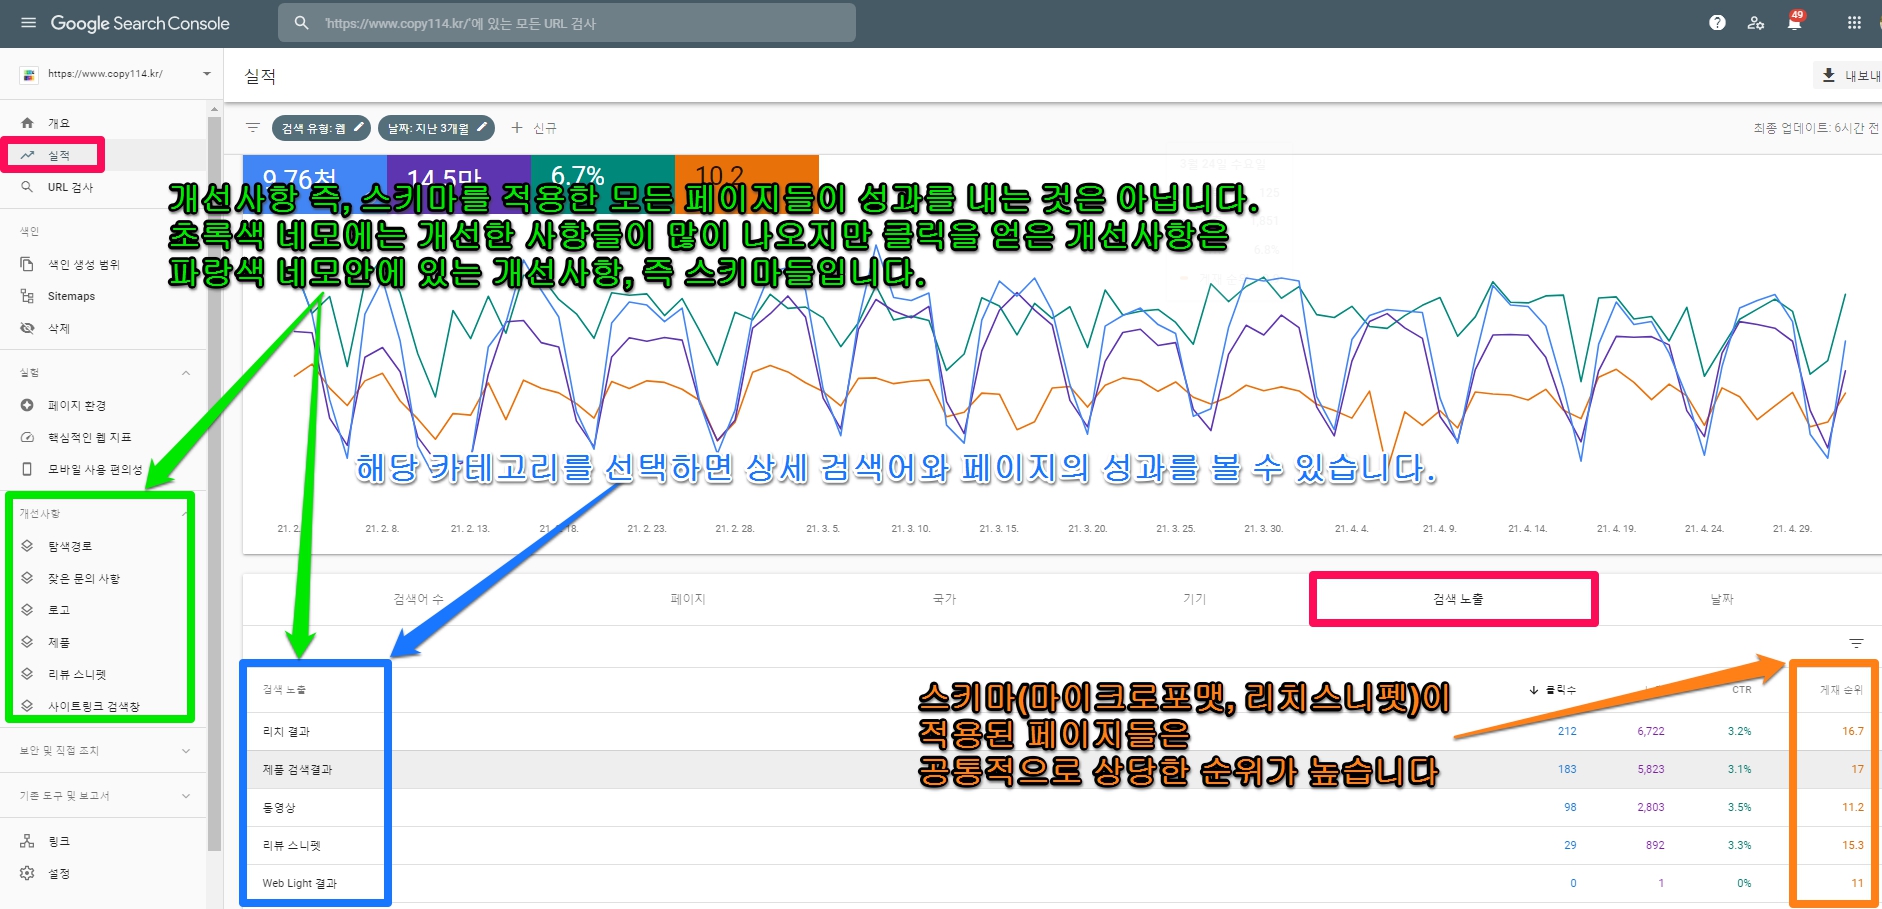Open users and permissions icon
Screen dimensions: 1882x909
click(1756, 23)
